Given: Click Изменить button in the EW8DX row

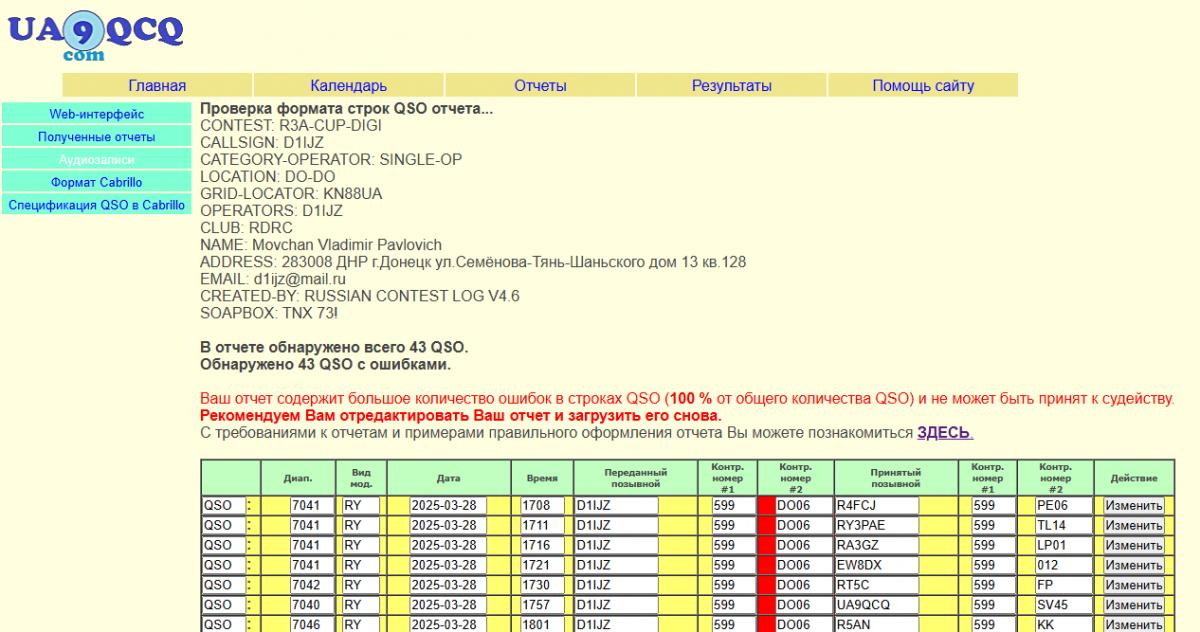Looking at the screenshot, I should 1133,566.
